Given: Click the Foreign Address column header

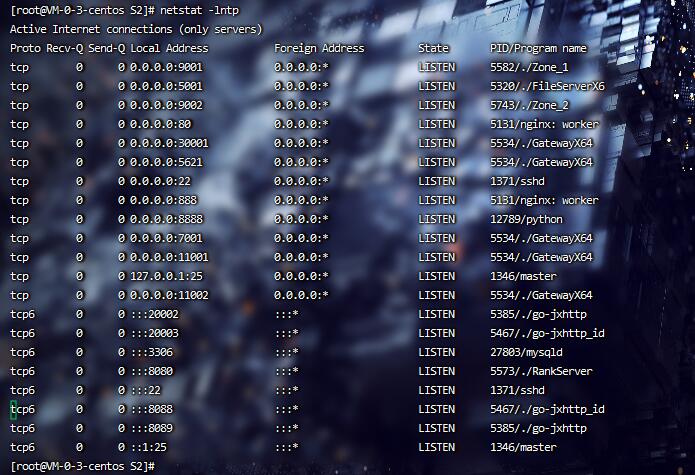Looking at the screenshot, I should (x=319, y=48).
